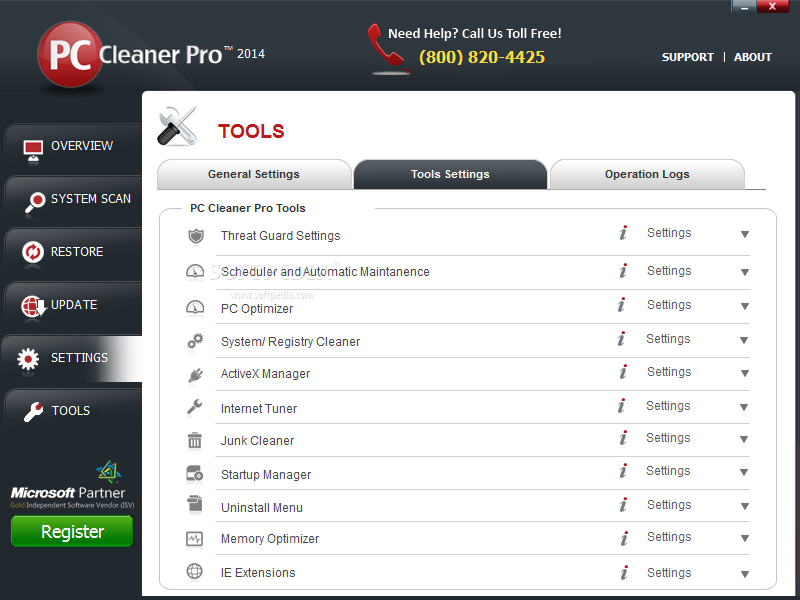
Task: Click the green Register button
Action: (72, 531)
